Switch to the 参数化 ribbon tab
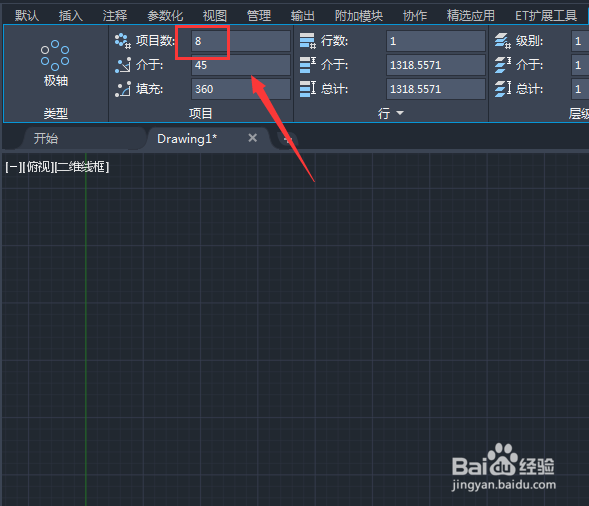This screenshot has width=589, height=506. [x=165, y=16]
